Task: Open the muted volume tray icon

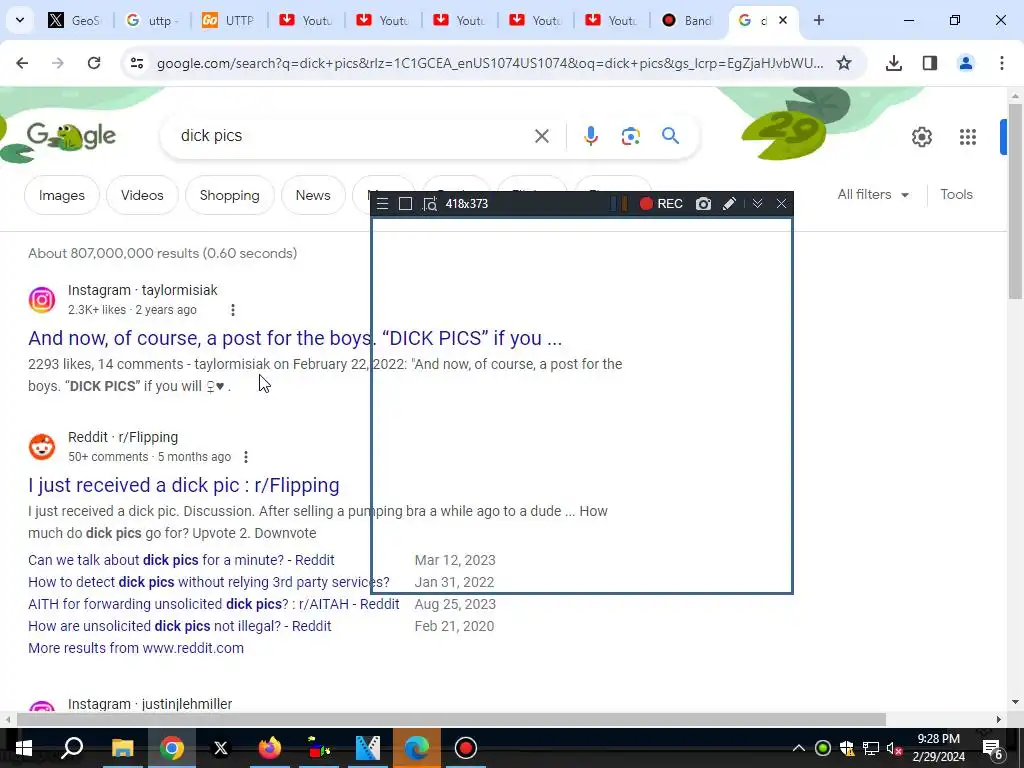Action: point(894,748)
